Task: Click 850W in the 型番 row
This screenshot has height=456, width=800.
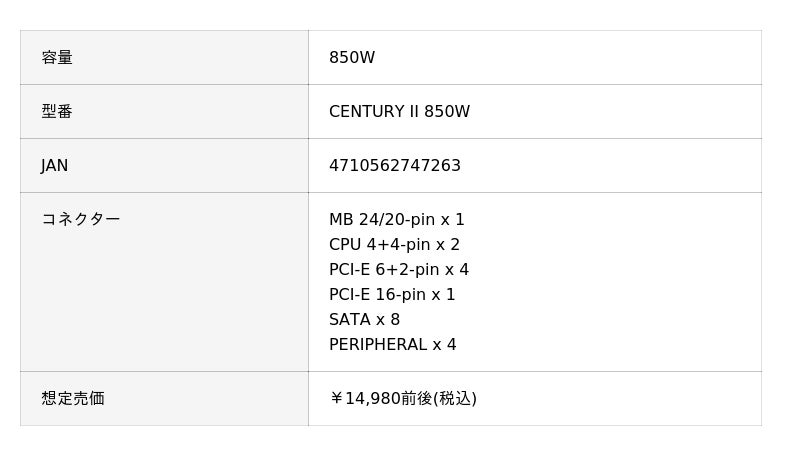Action: [447, 112]
